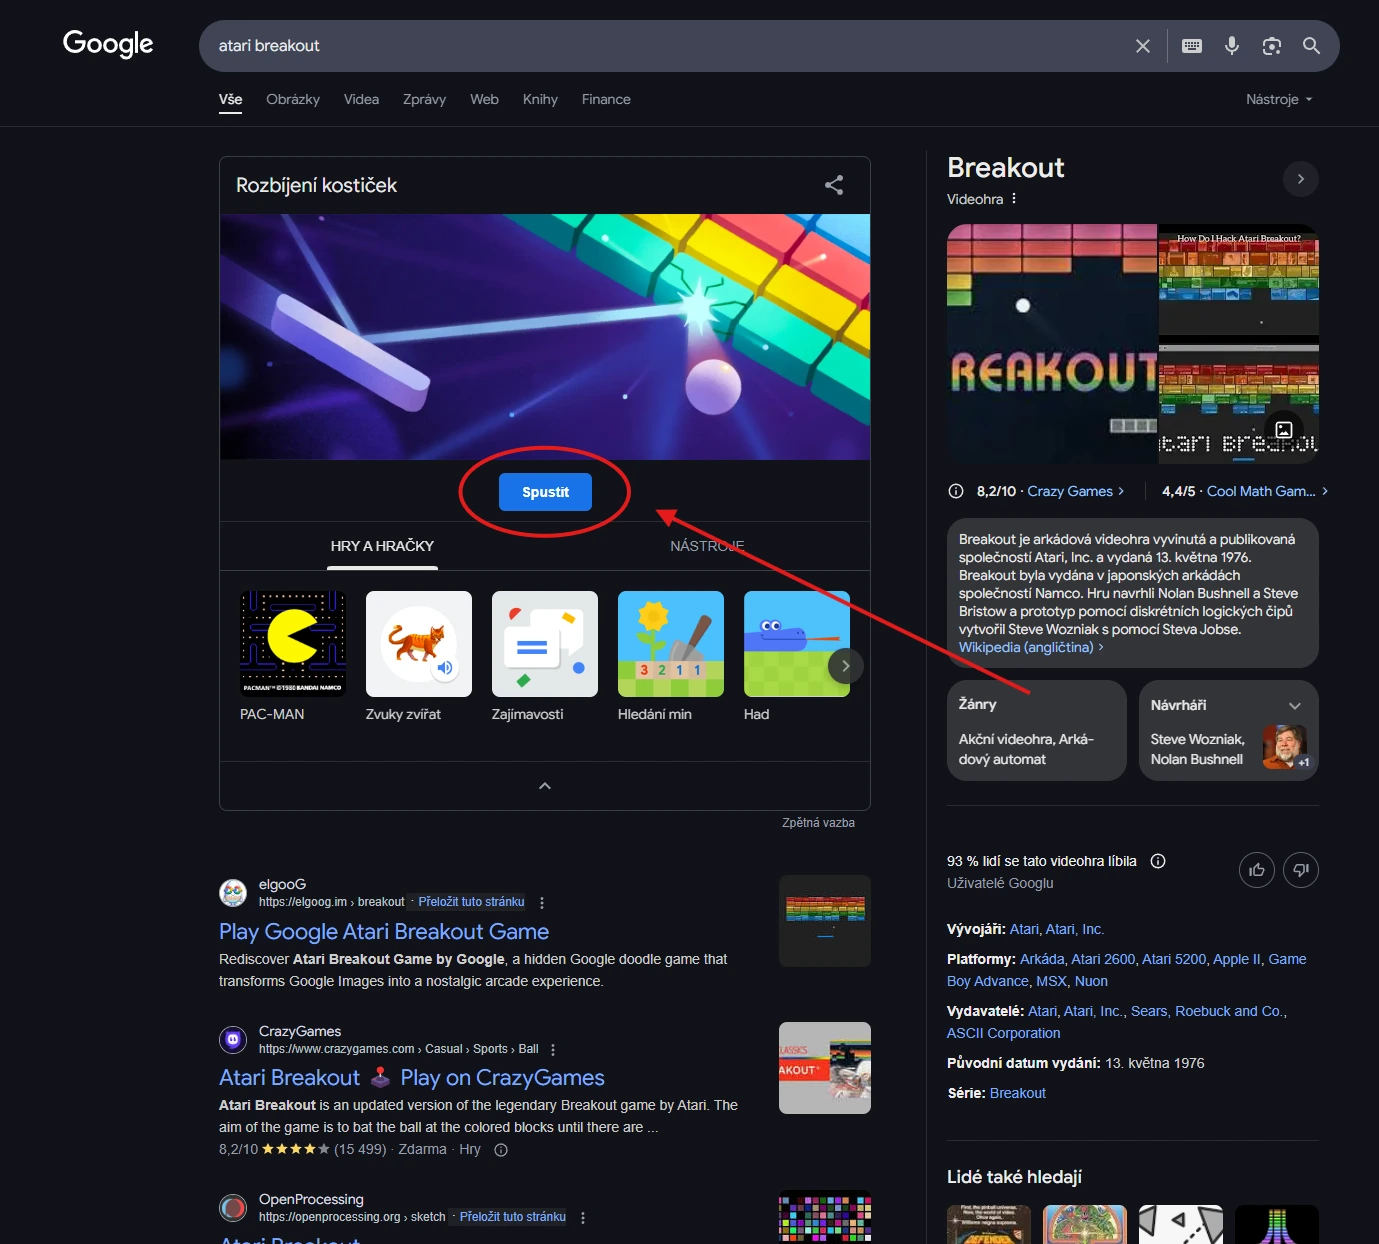Viewport: 1379px width, 1244px height.
Task: Open Žánry card
Action: [x=1036, y=731]
